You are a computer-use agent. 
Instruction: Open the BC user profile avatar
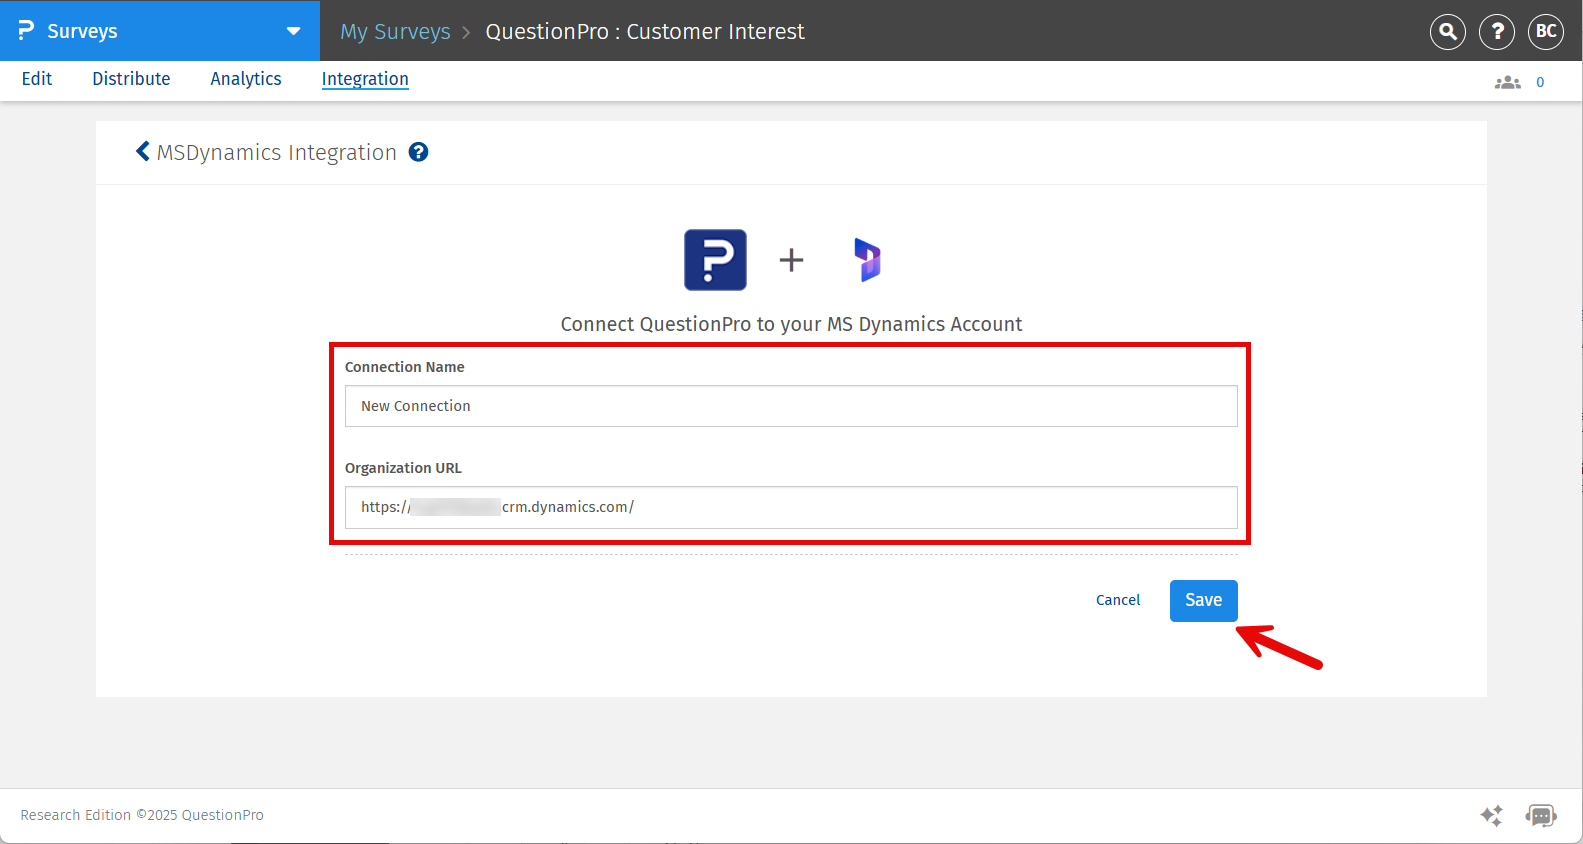pyautogui.click(x=1546, y=32)
